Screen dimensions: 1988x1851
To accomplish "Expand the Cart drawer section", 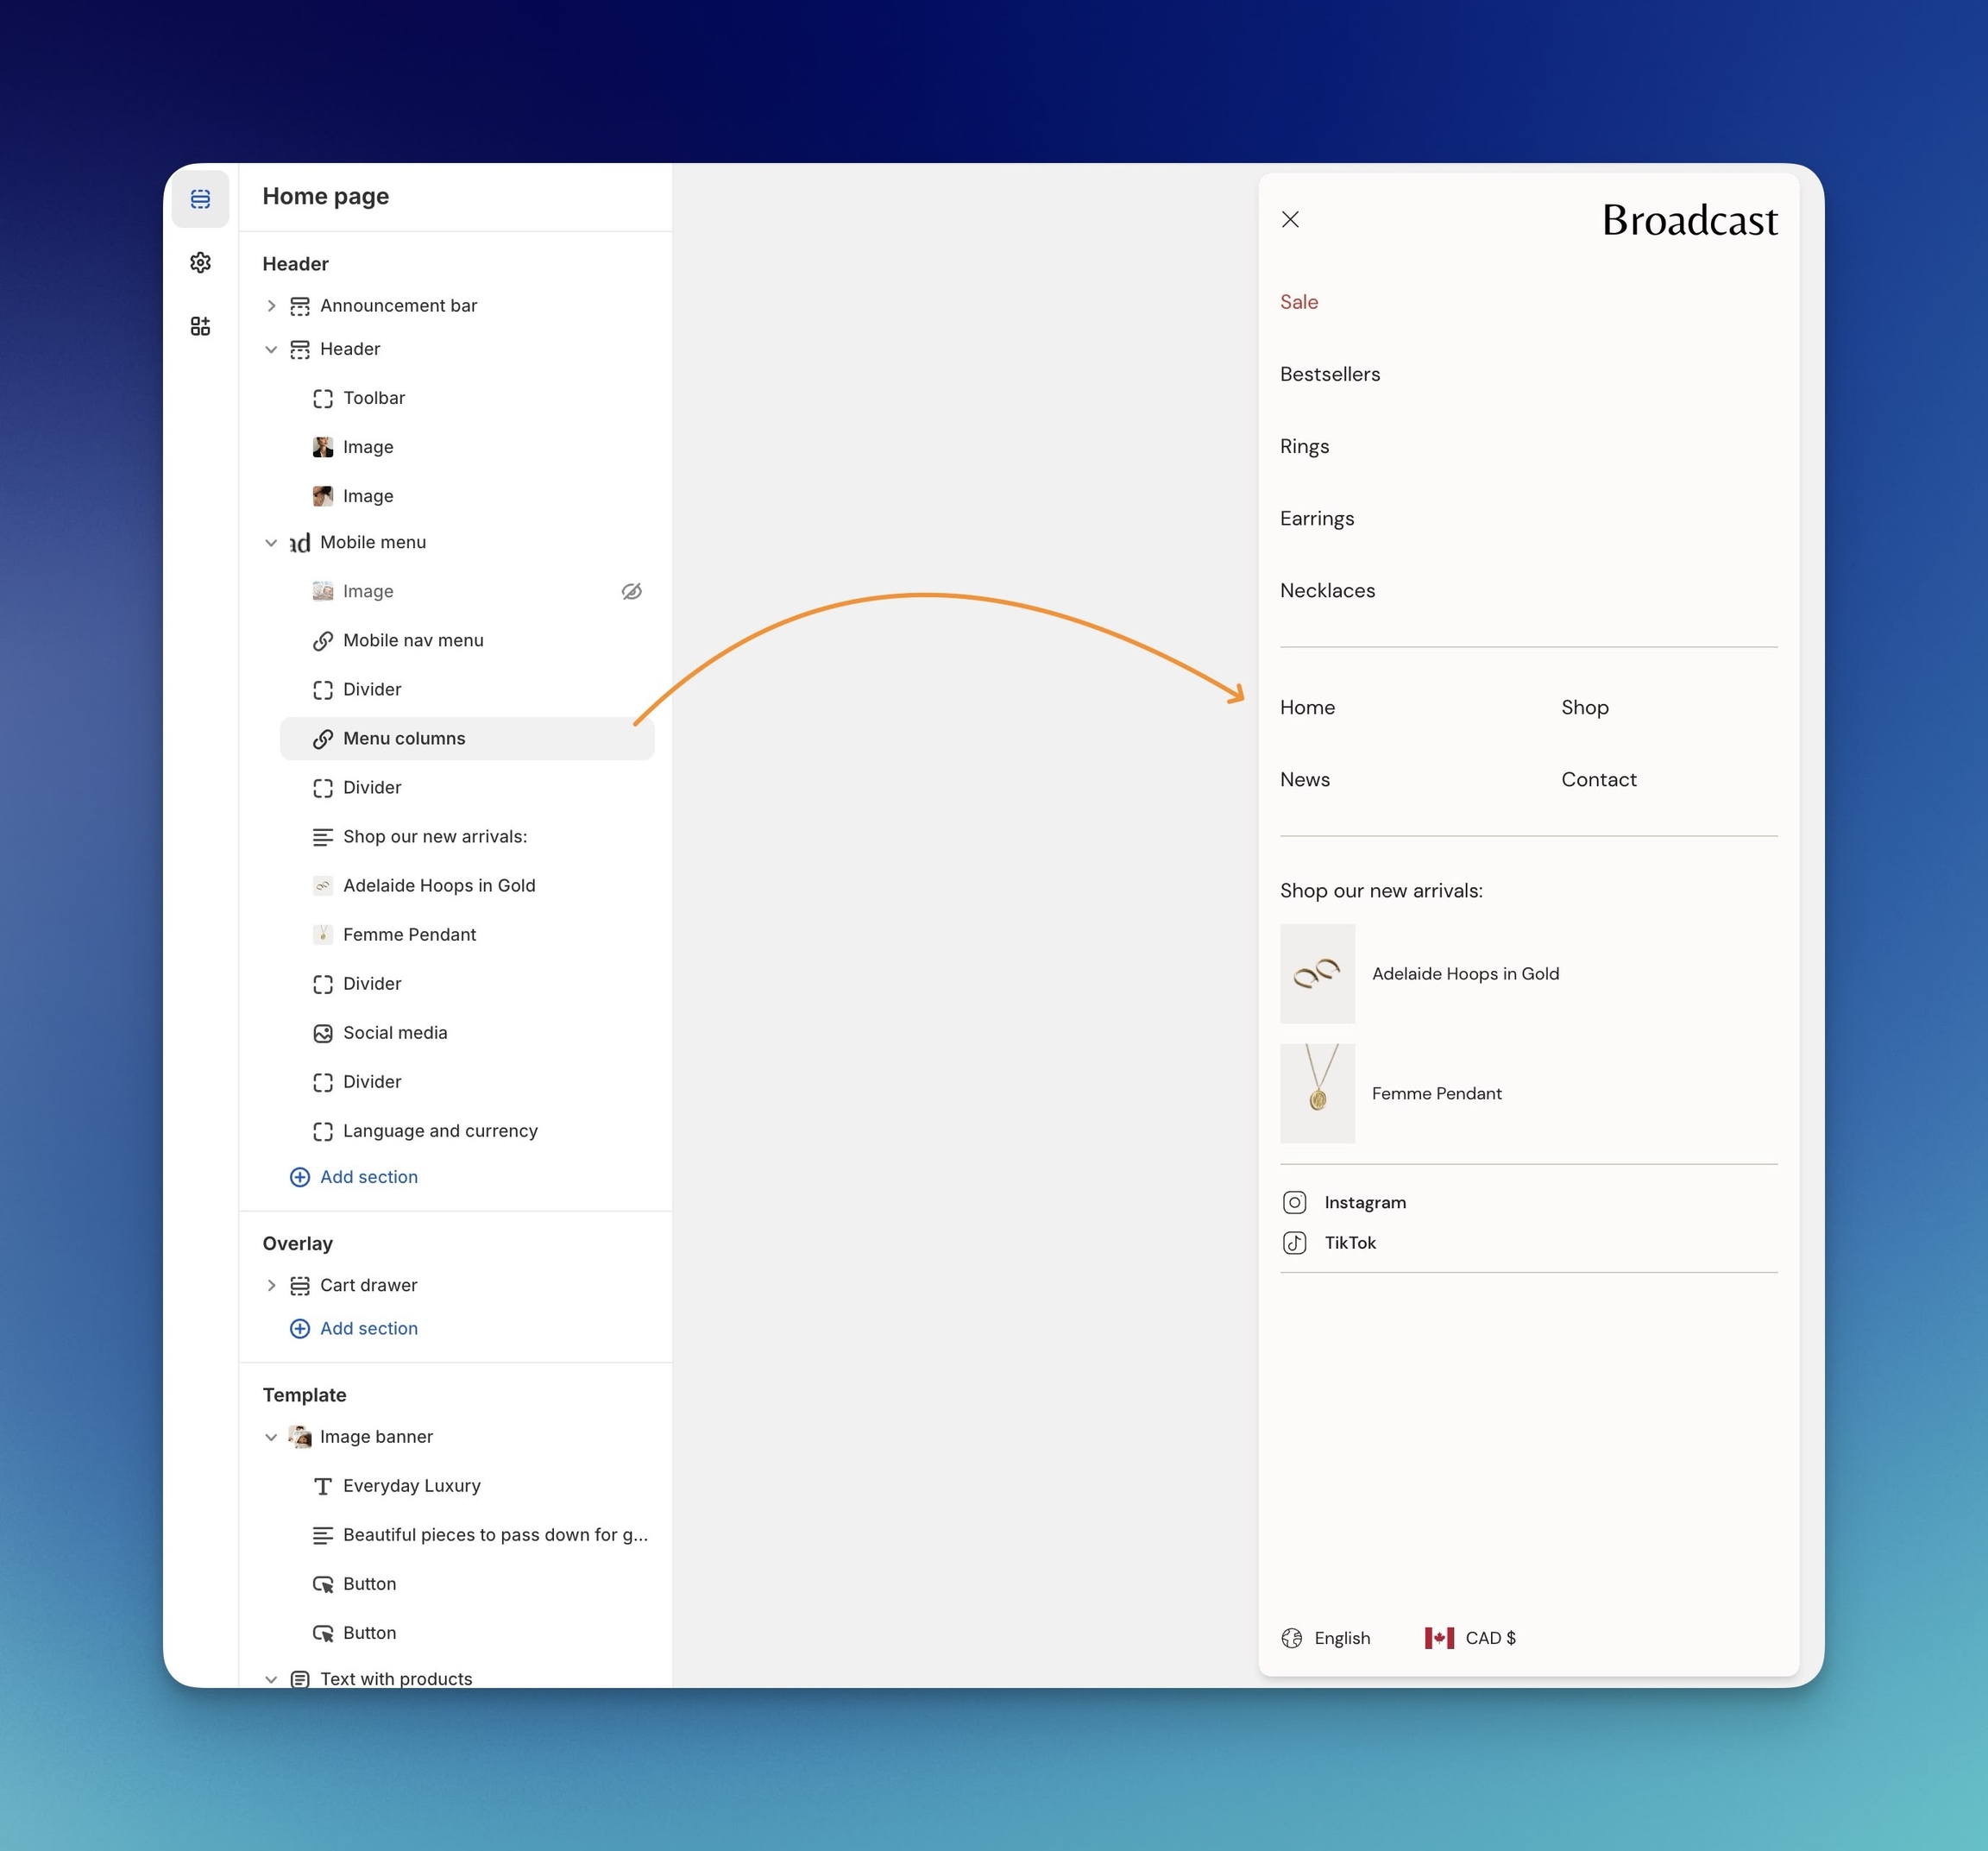I will coord(271,1286).
